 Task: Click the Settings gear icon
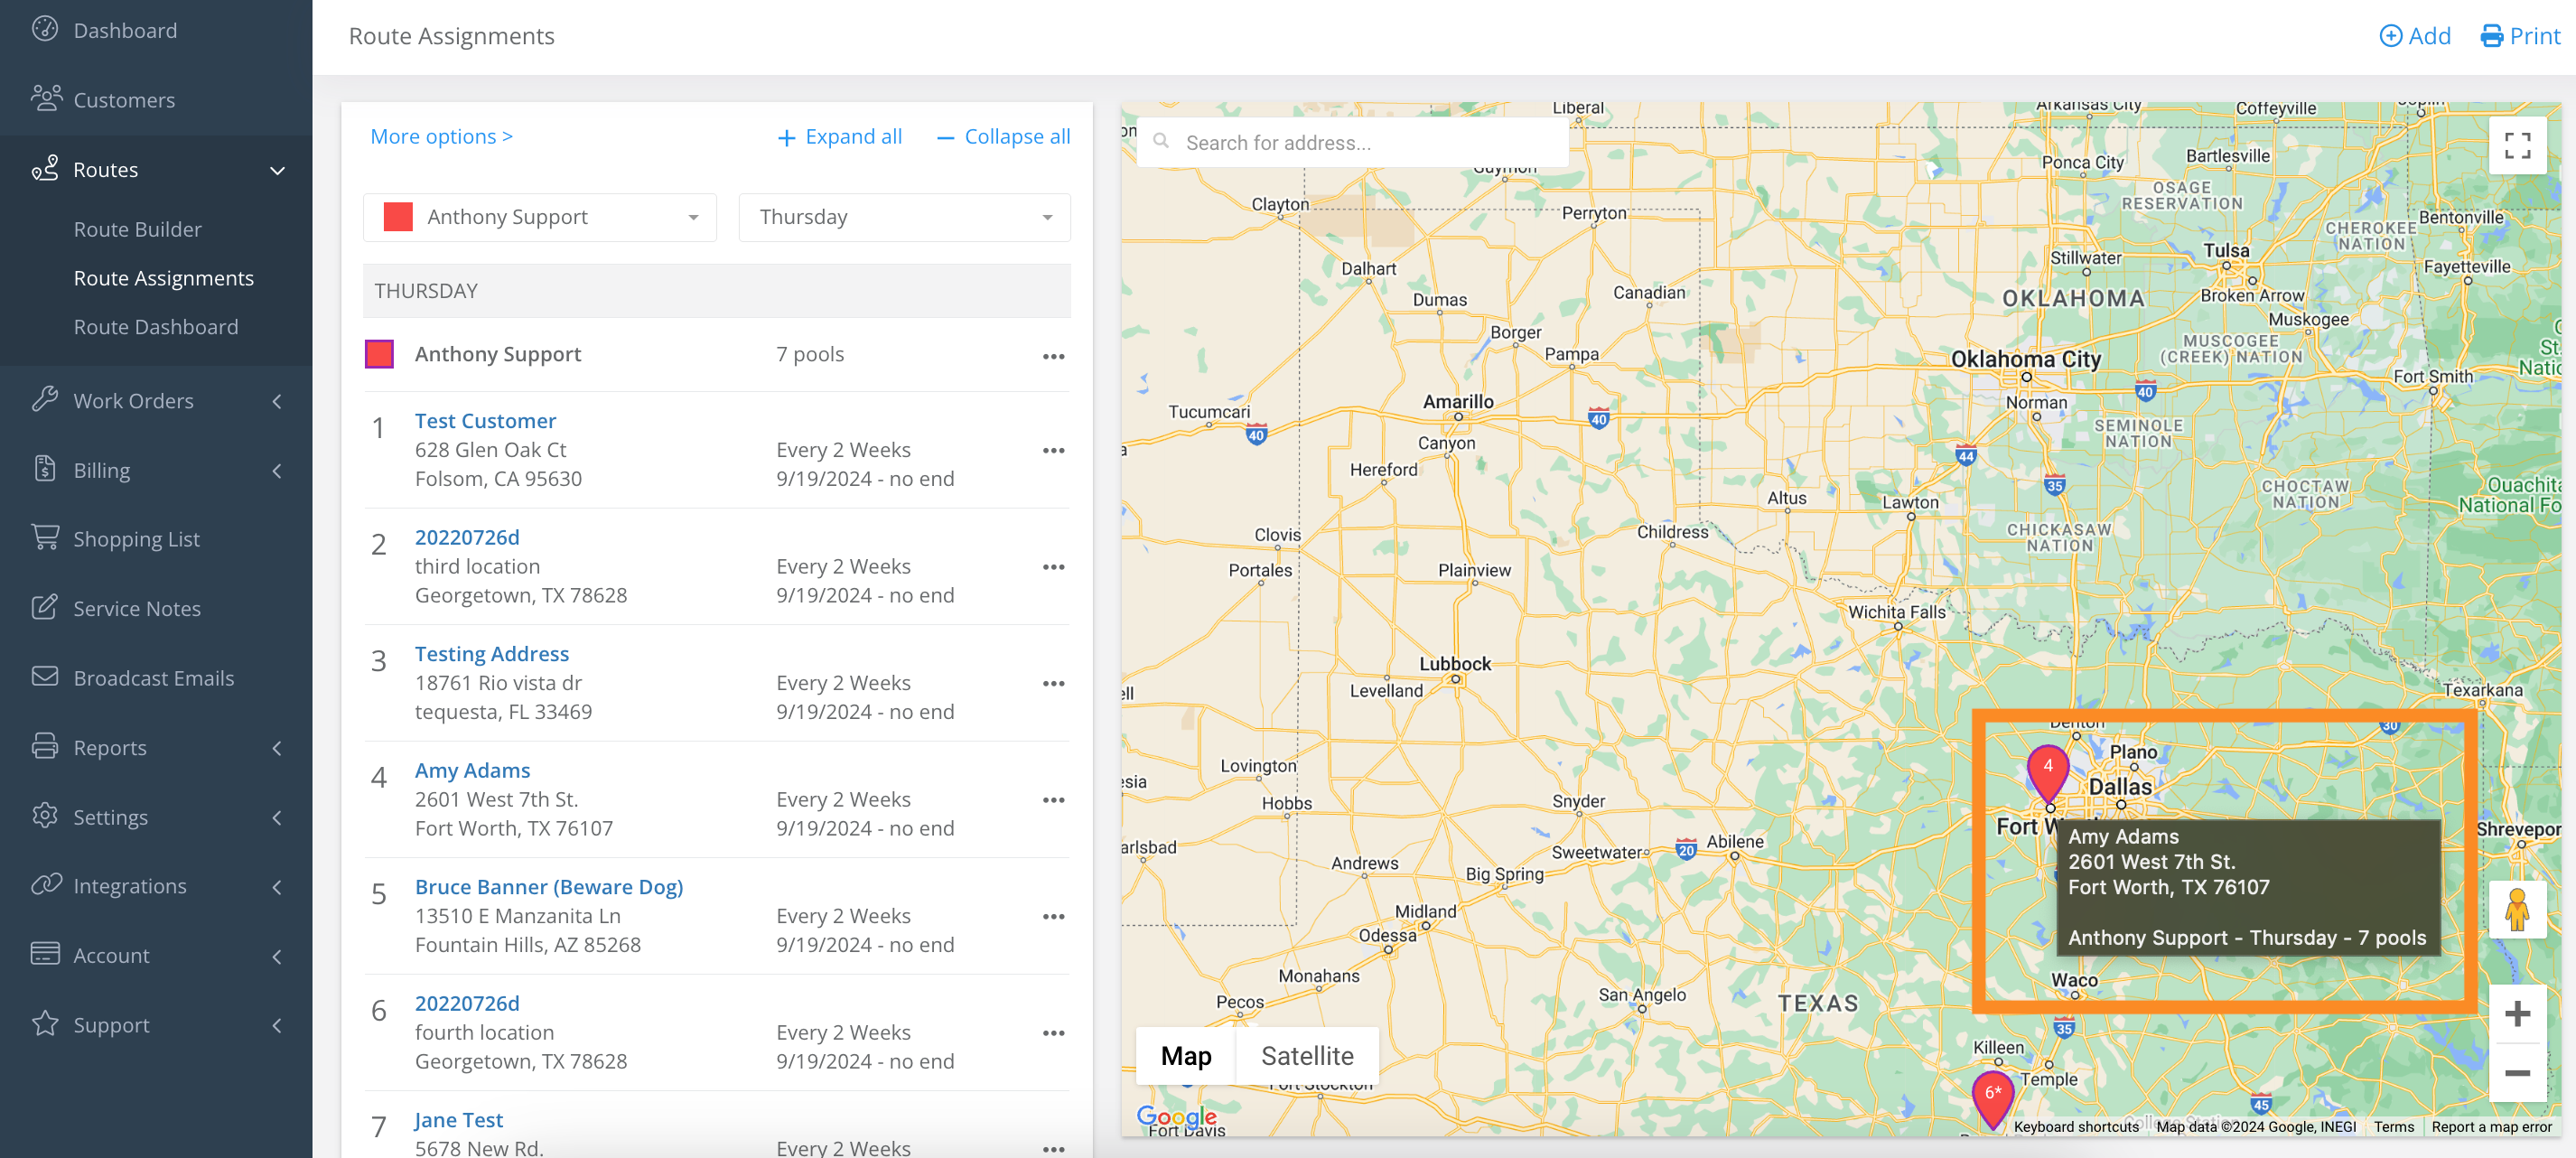coord(45,815)
